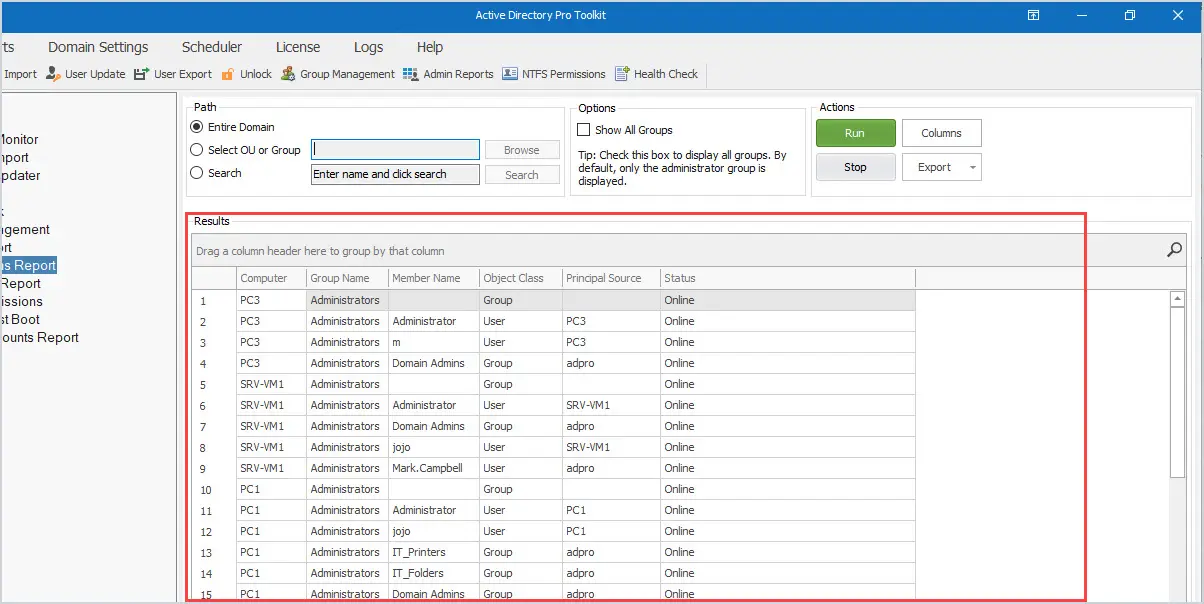Click member name 'm' in row 3
1204x604 pixels.
coord(433,342)
